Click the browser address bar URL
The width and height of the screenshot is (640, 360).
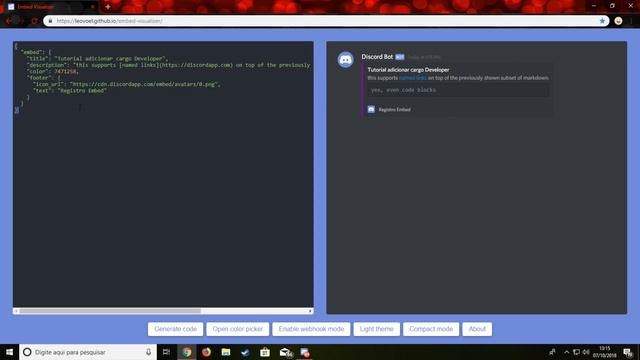pyautogui.click(x=109, y=21)
